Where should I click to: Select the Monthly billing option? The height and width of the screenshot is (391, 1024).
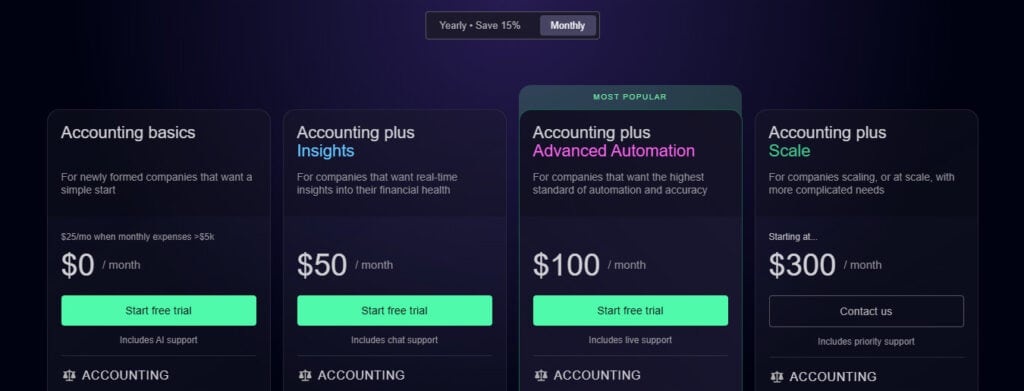tap(568, 25)
